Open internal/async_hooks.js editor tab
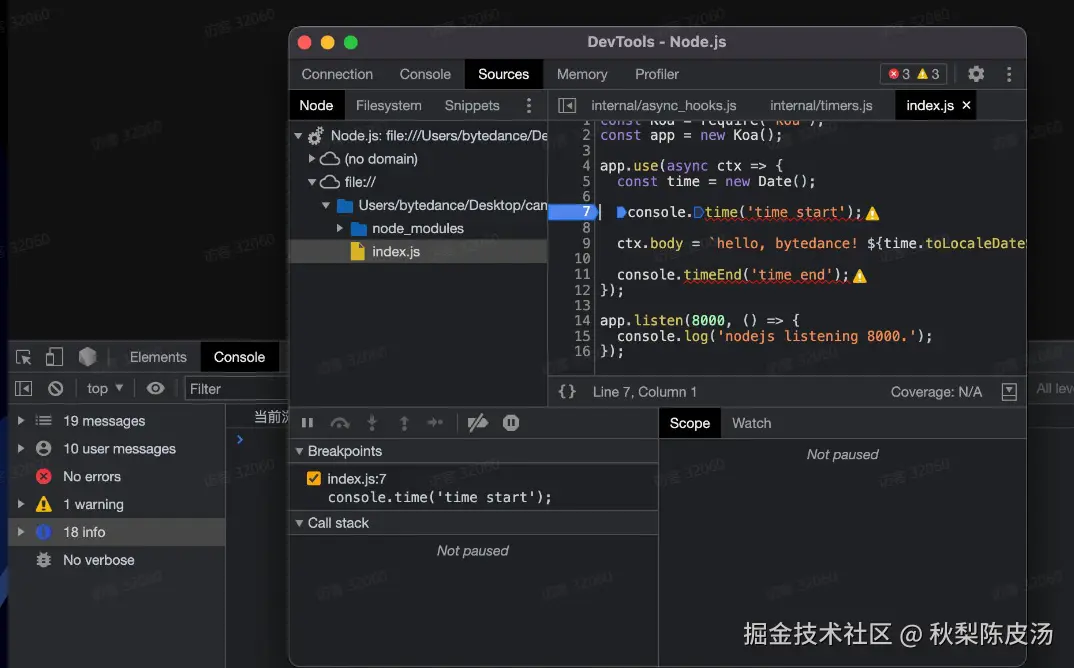 click(x=664, y=106)
